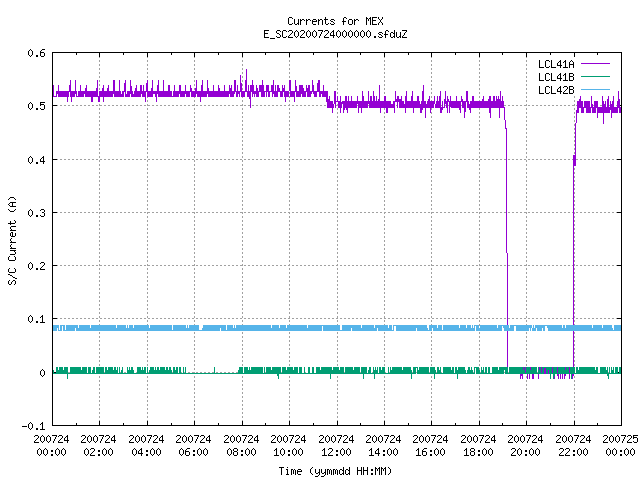Click the LCL42B legend label
Image resolution: width=640 pixels, height=480 pixels.
coord(556,90)
